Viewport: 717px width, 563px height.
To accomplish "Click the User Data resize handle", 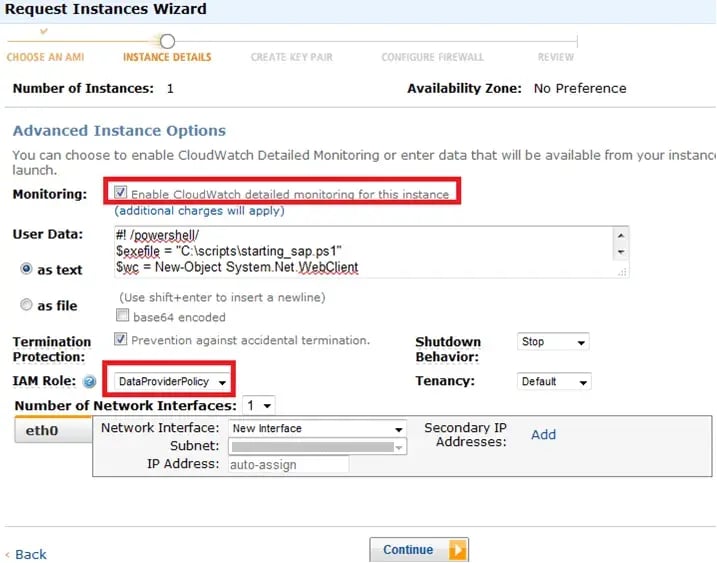I will (x=622, y=272).
